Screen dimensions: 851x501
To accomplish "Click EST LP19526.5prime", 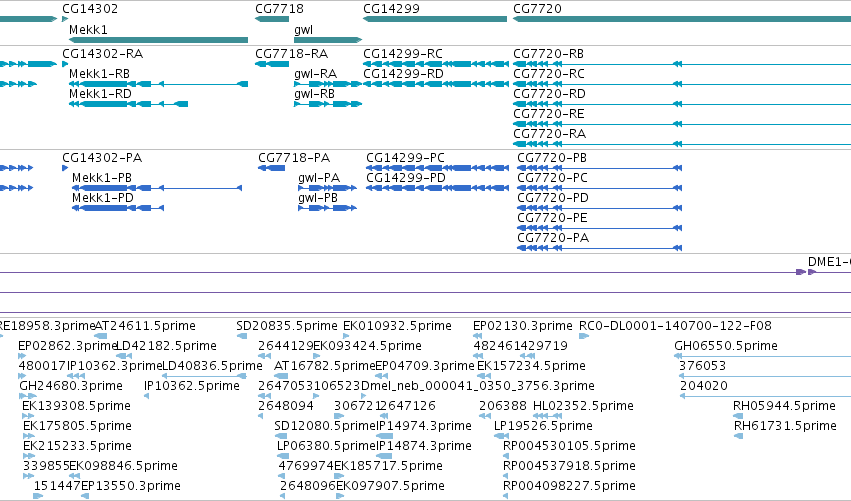I will [x=543, y=427].
